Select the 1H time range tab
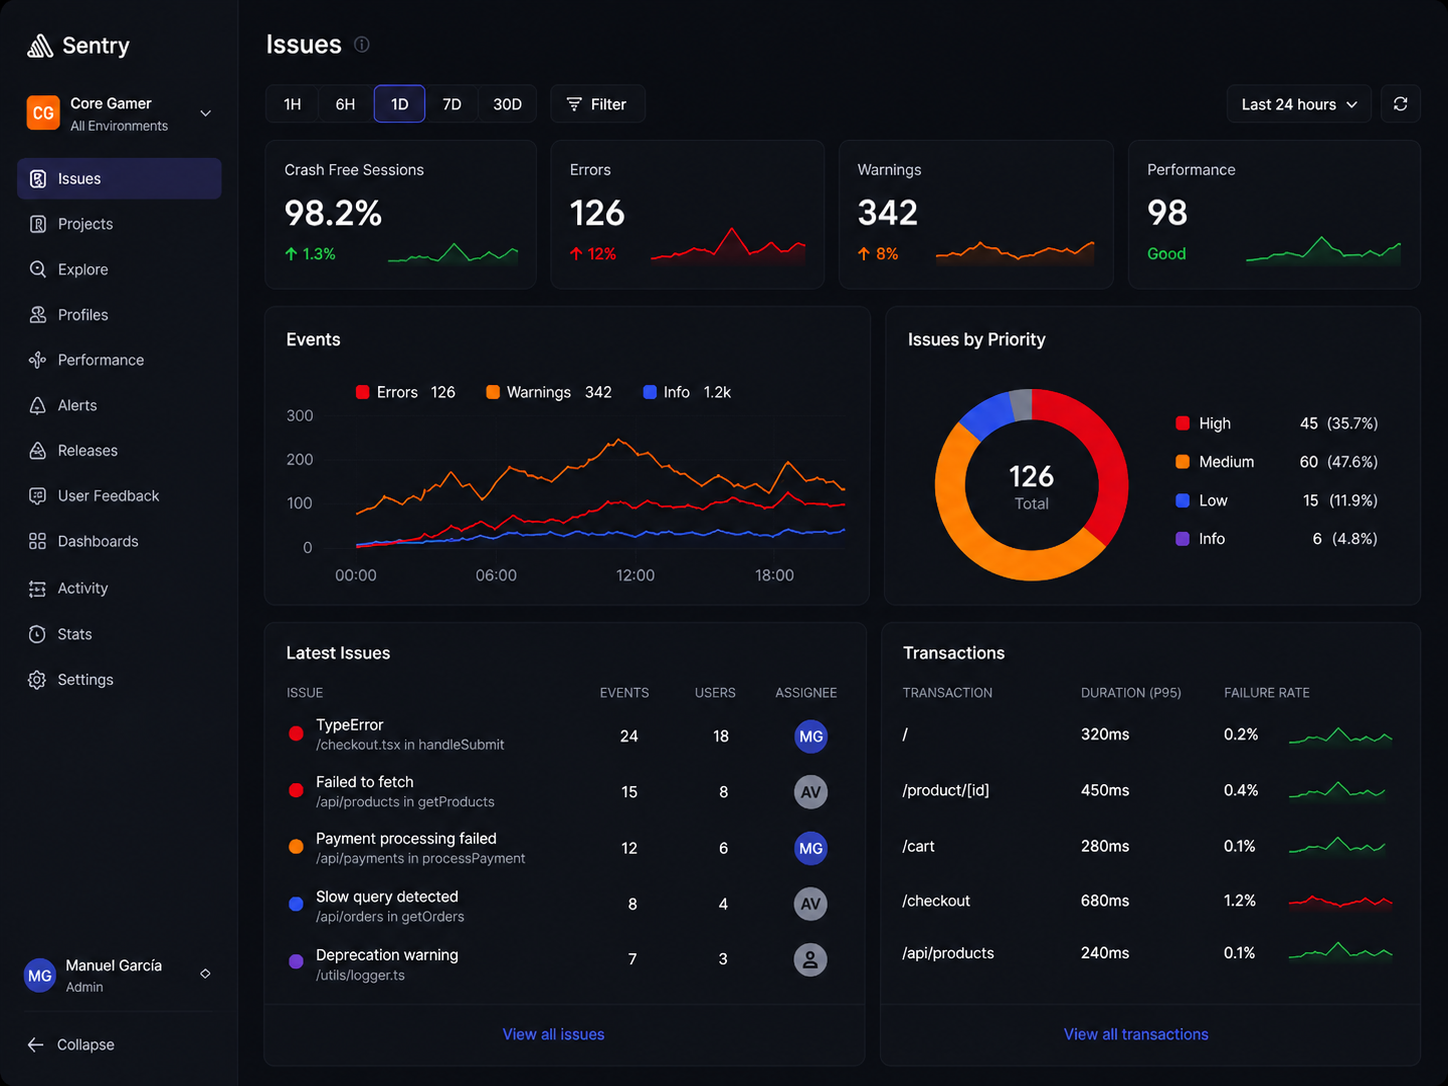Screen dimensions: 1448x1086 (x=292, y=104)
